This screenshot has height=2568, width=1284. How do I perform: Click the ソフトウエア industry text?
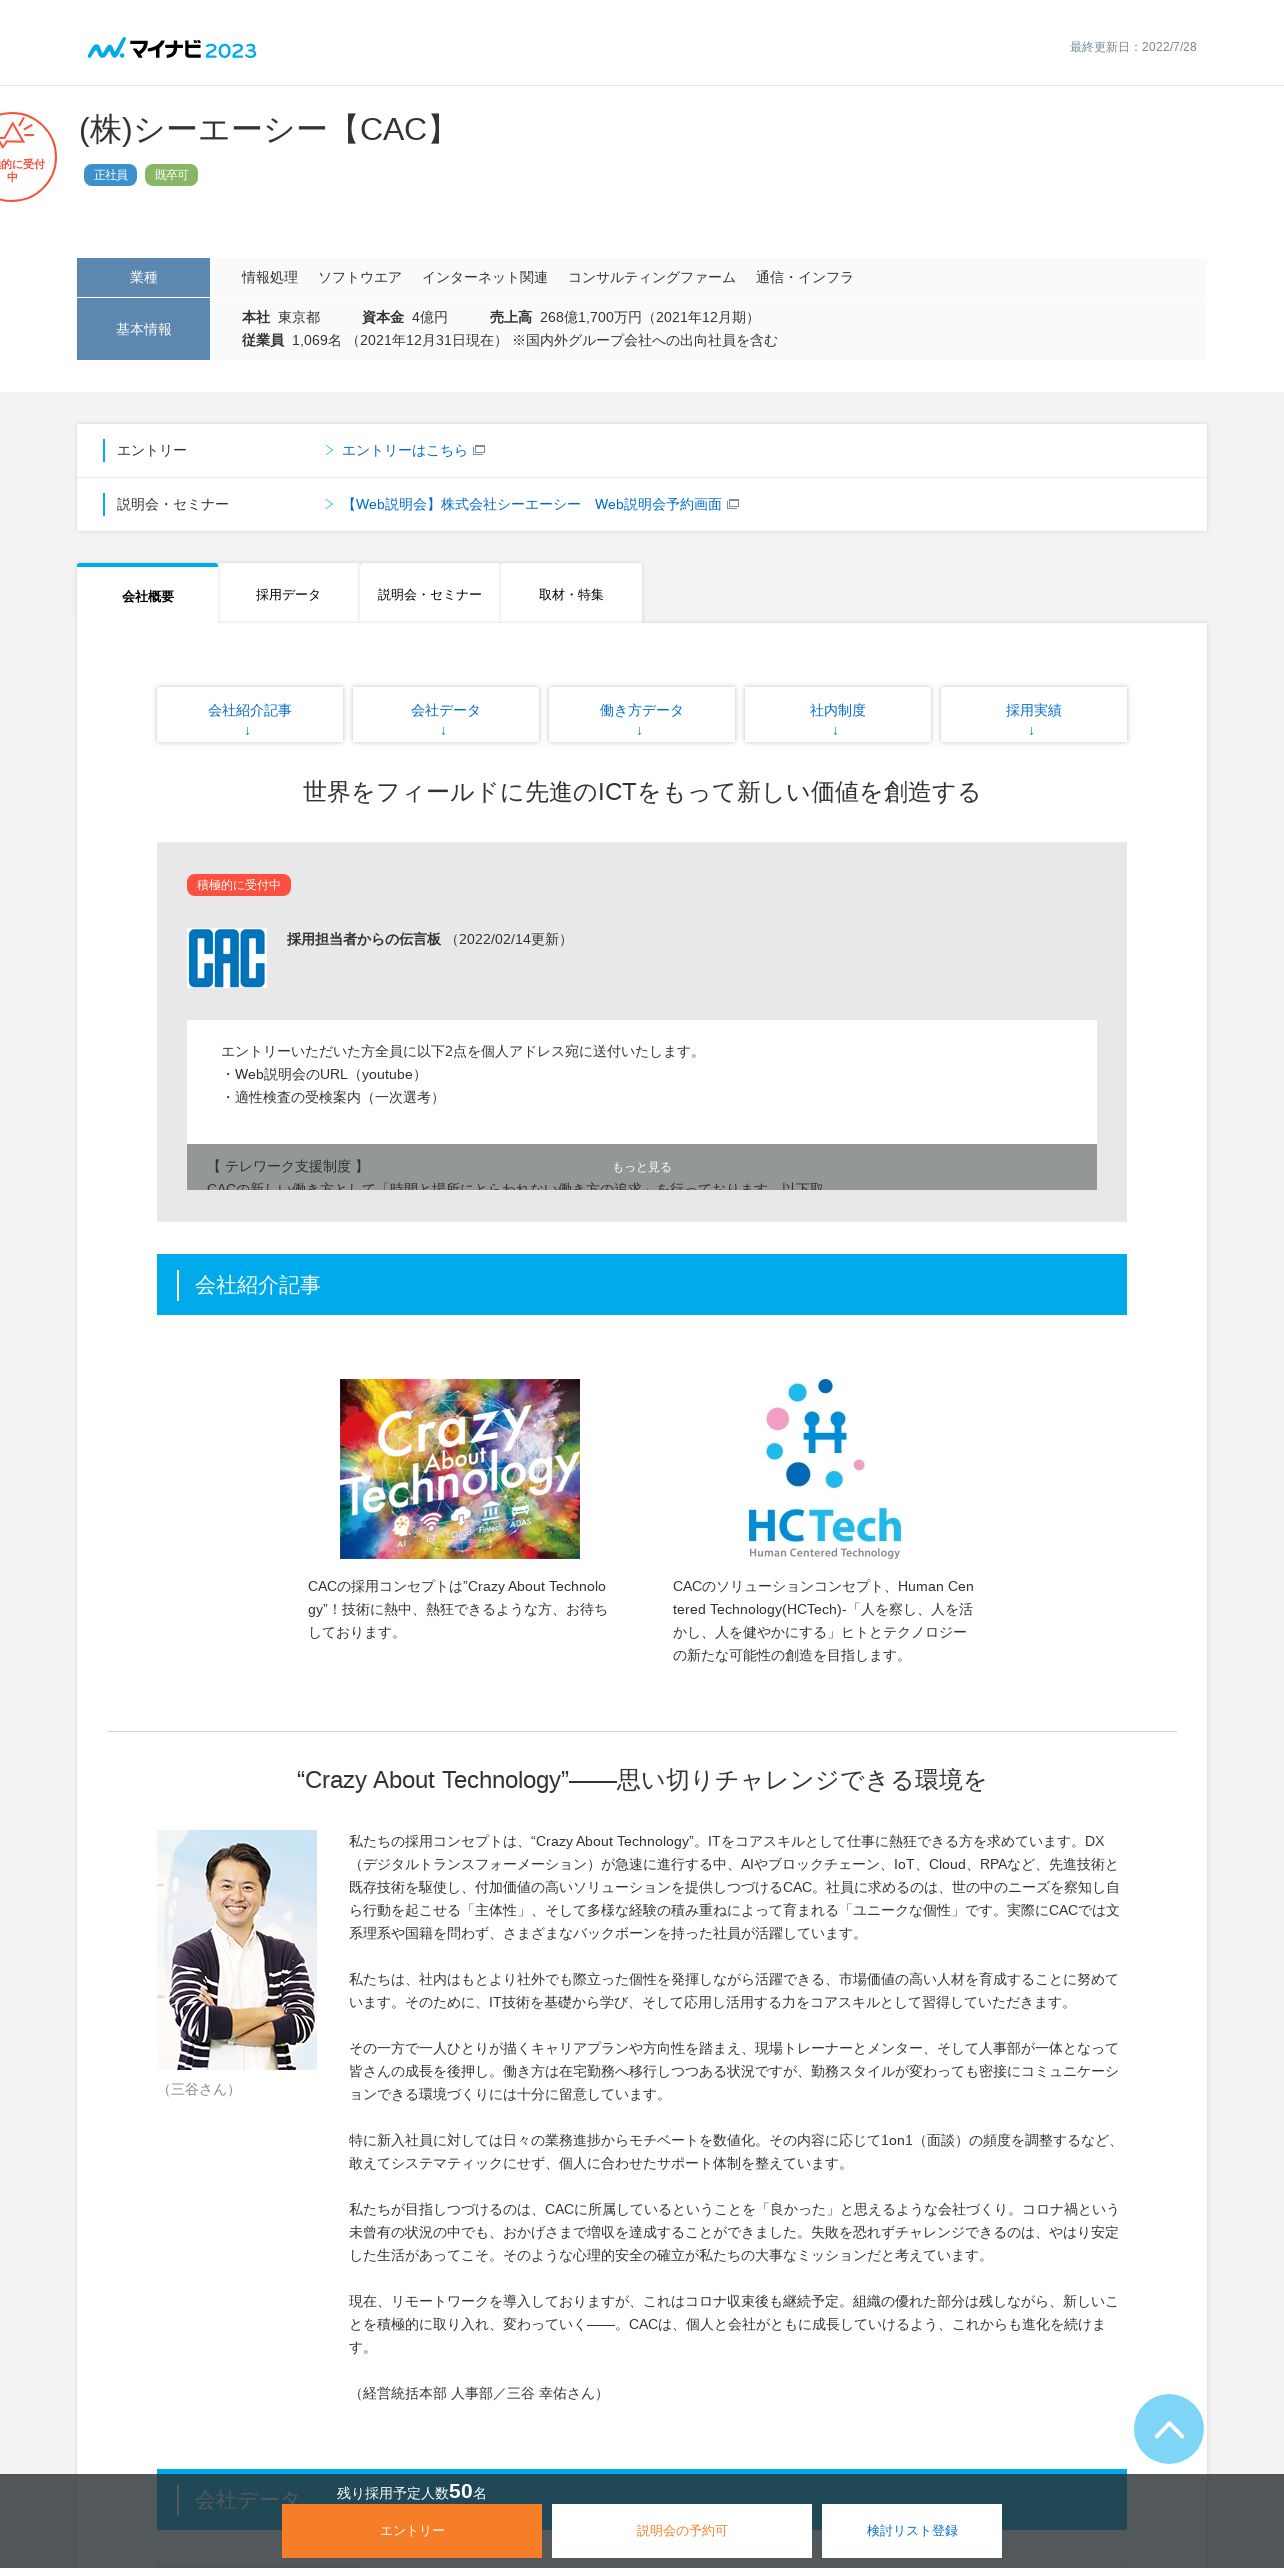coord(360,277)
